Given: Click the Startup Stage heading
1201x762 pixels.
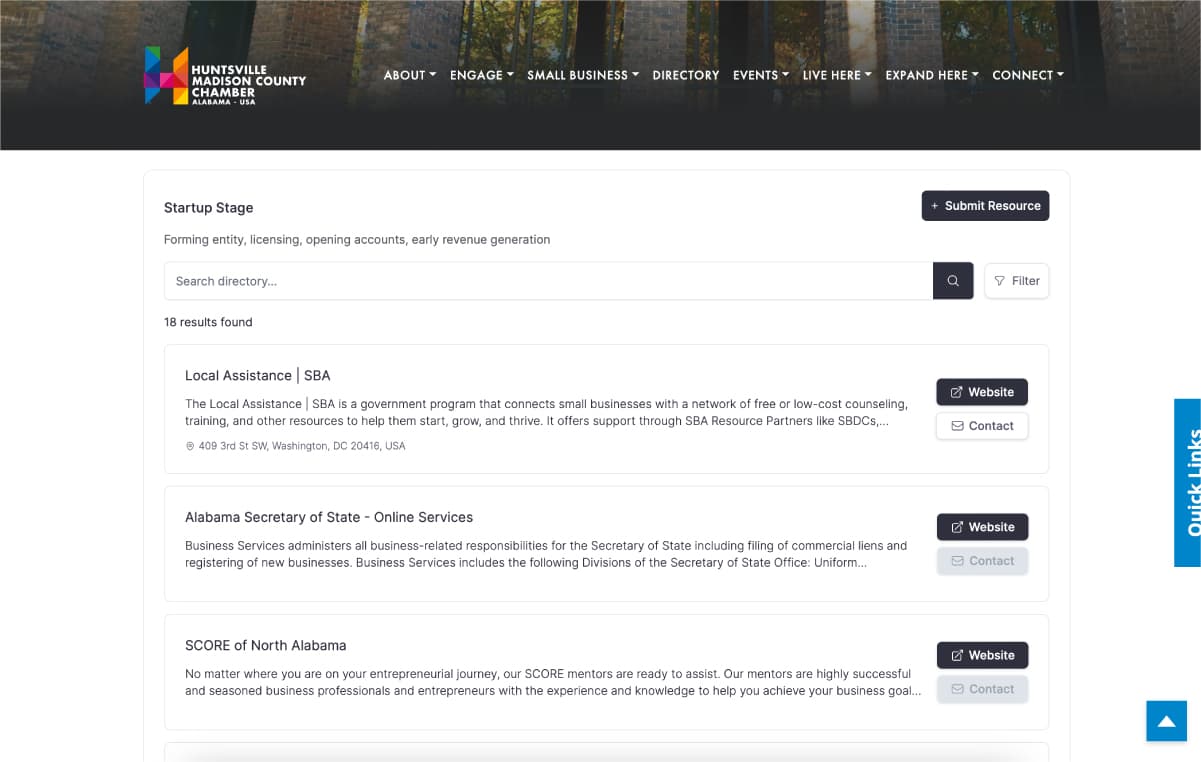Looking at the screenshot, I should point(208,208).
